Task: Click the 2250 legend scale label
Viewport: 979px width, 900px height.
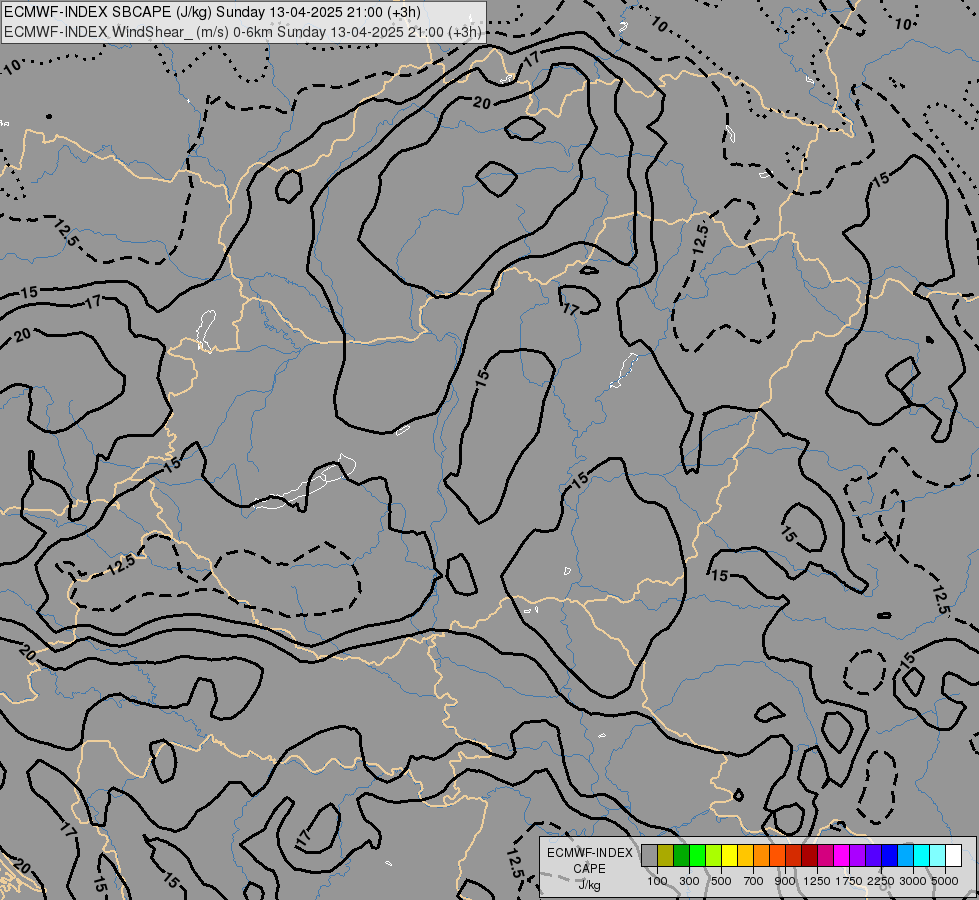Action: pyautogui.click(x=881, y=881)
